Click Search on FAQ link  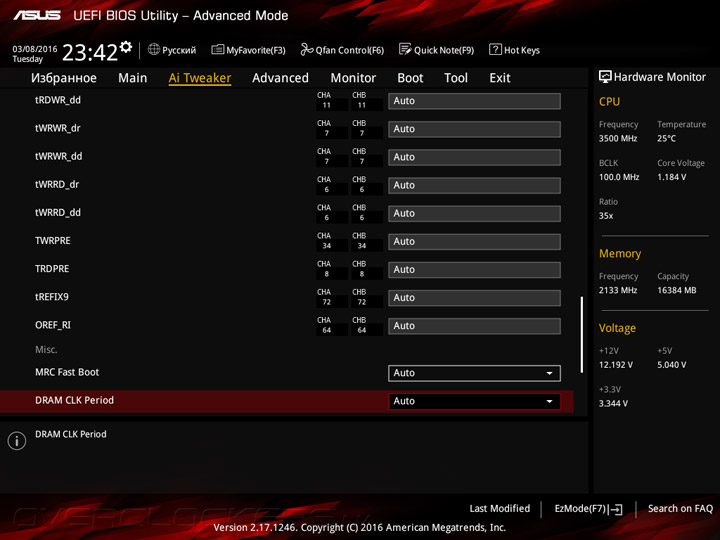(x=680, y=509)
